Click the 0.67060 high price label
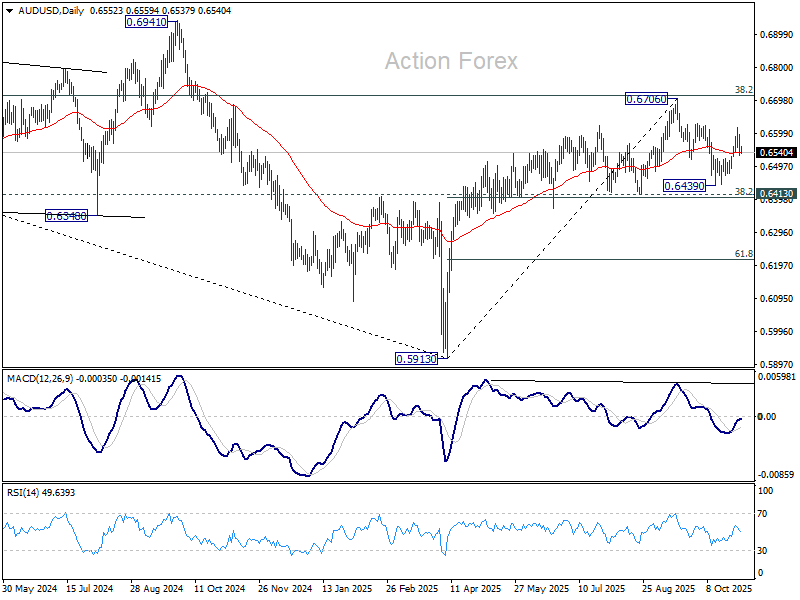800x600 pixels. (647, 99)
